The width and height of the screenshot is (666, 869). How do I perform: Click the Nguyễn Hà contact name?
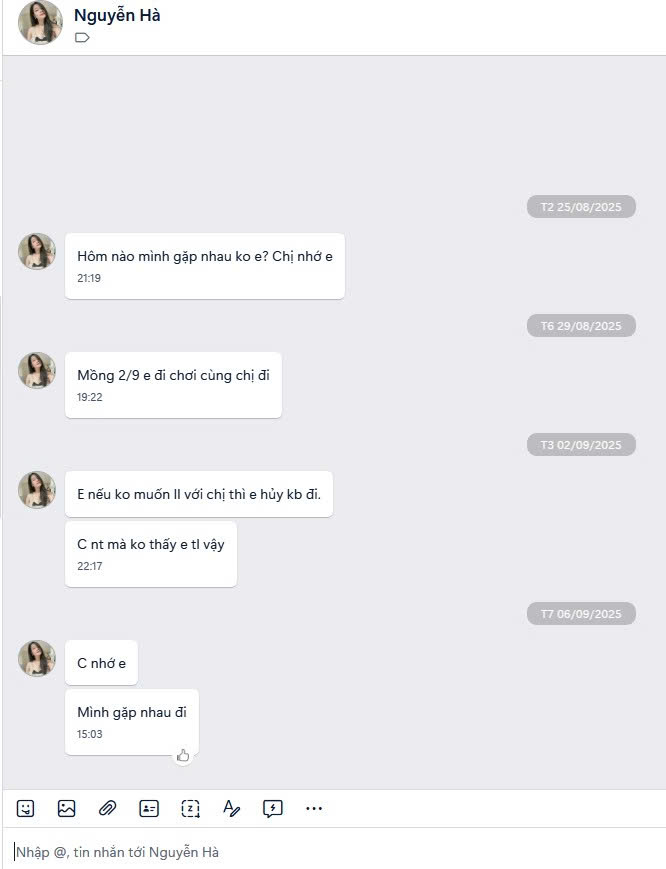(117, 16)
